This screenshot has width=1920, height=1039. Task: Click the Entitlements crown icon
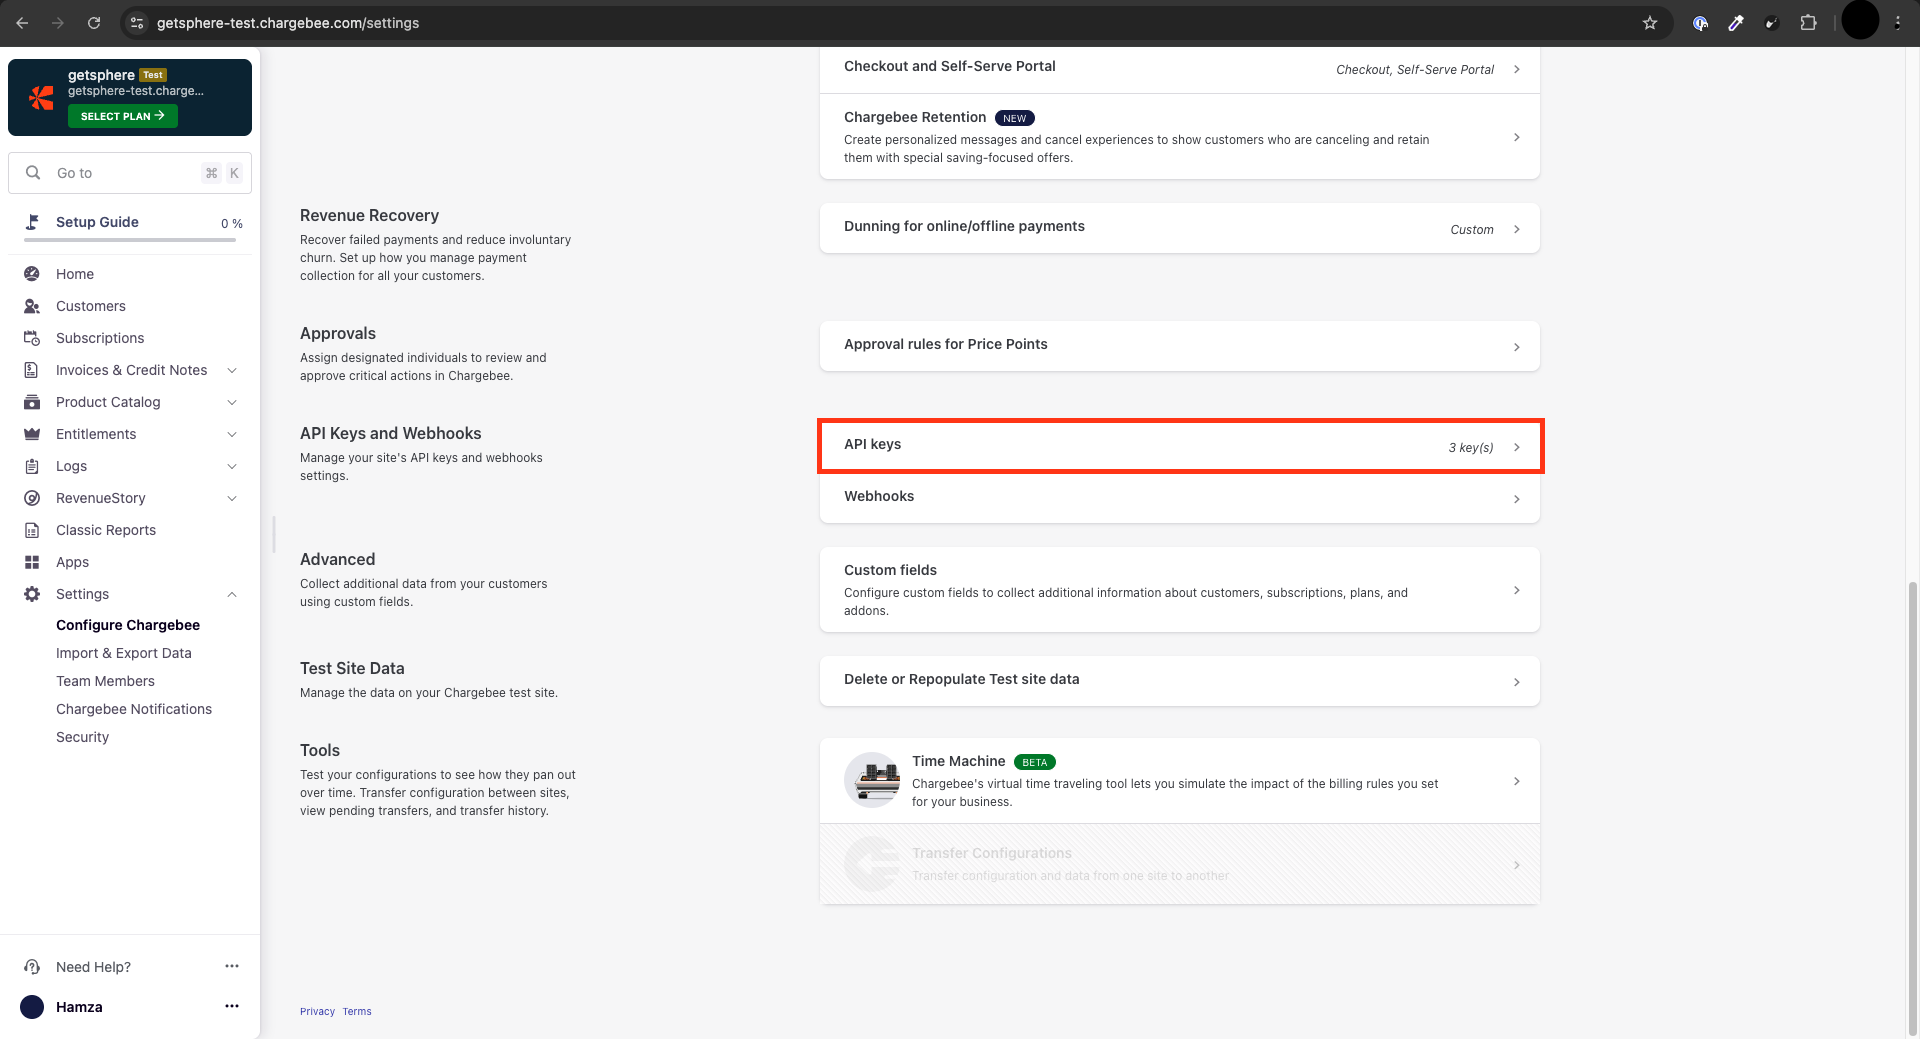click(32, 434)
